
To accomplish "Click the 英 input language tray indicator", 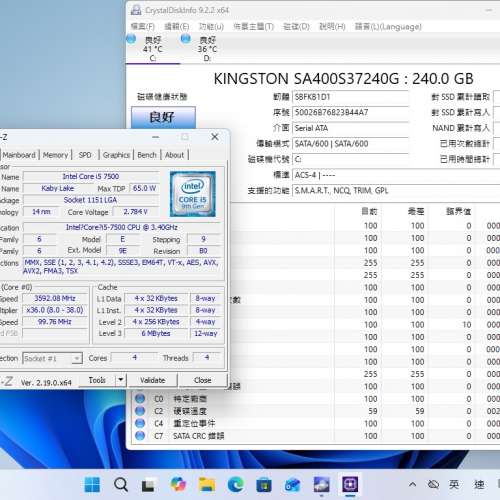I will (454, 484).
